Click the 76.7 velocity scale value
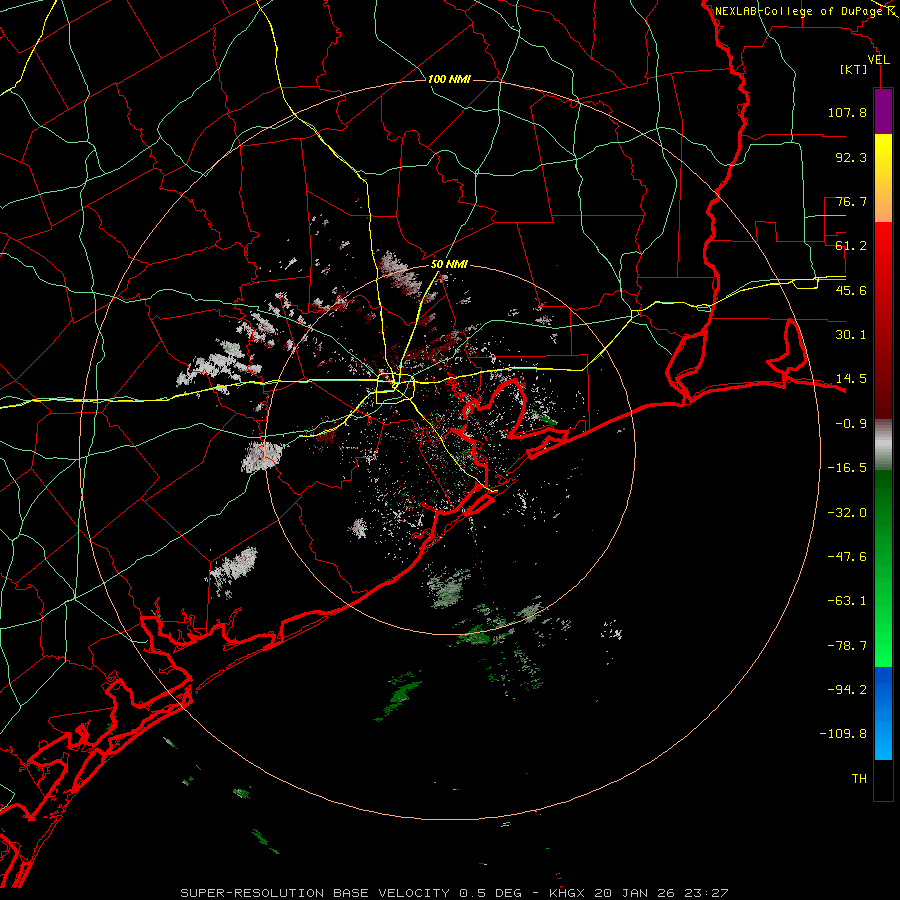The height and width of the screenshot is (900, 900). (x=851, y=201)
